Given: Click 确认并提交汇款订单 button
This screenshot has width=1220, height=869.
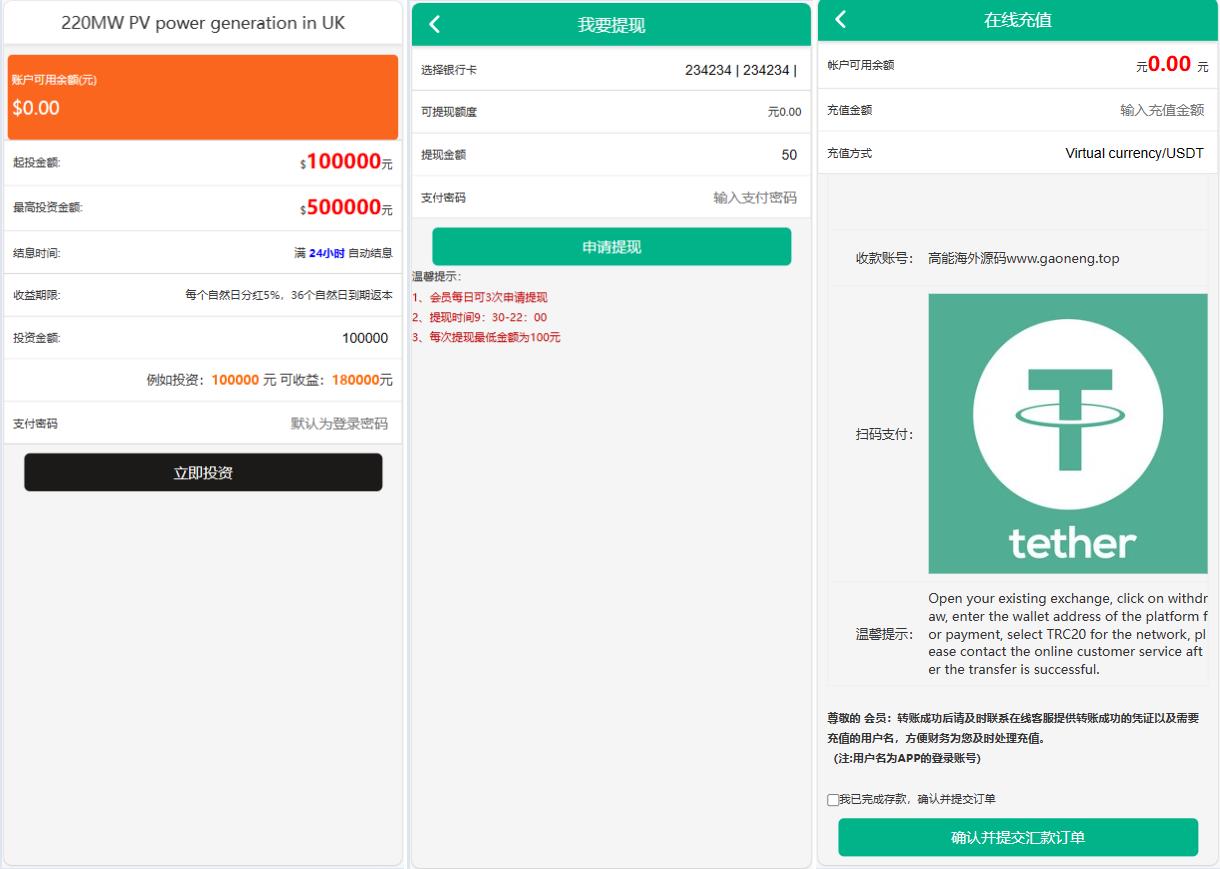Looking at the screenshot, I should pyautogui.click(x=1017, y=837).
